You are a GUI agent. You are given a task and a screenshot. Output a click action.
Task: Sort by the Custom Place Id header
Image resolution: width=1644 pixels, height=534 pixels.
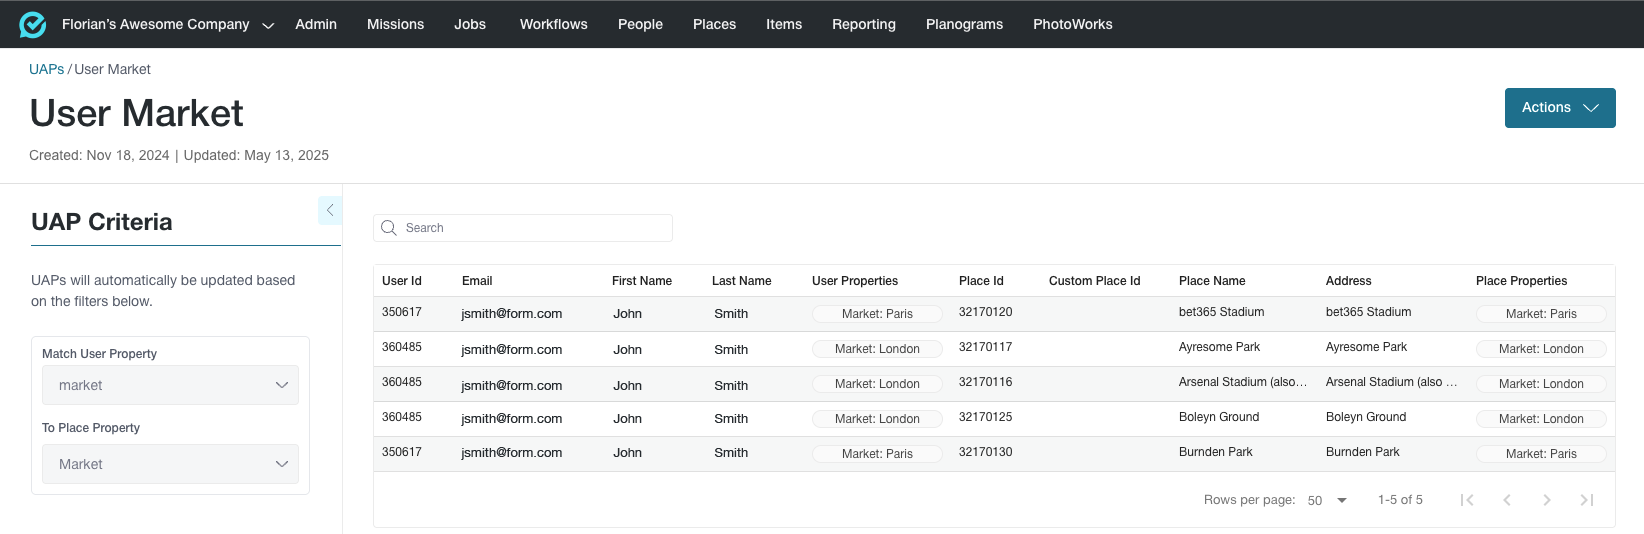click(x=1094, y=281)
